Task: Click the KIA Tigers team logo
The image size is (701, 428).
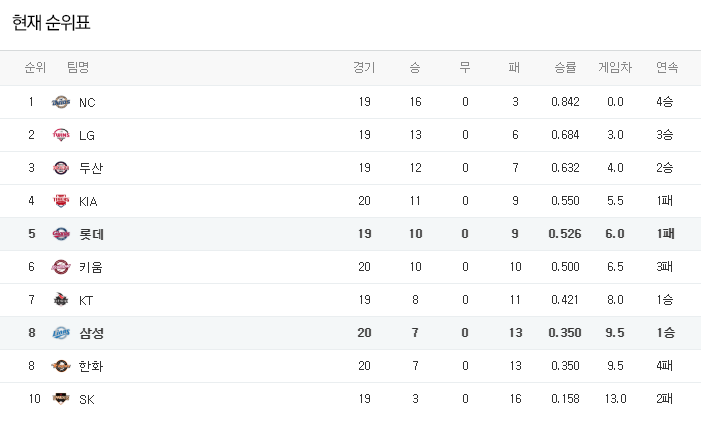Action: (61, 201)
